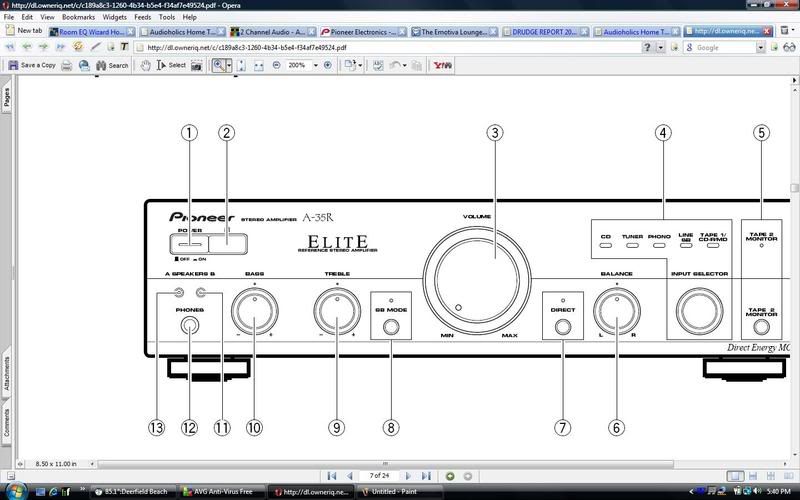Screen dimensions: 800x500
Task: Focus the Google search field
Action: tap(720, 47)
